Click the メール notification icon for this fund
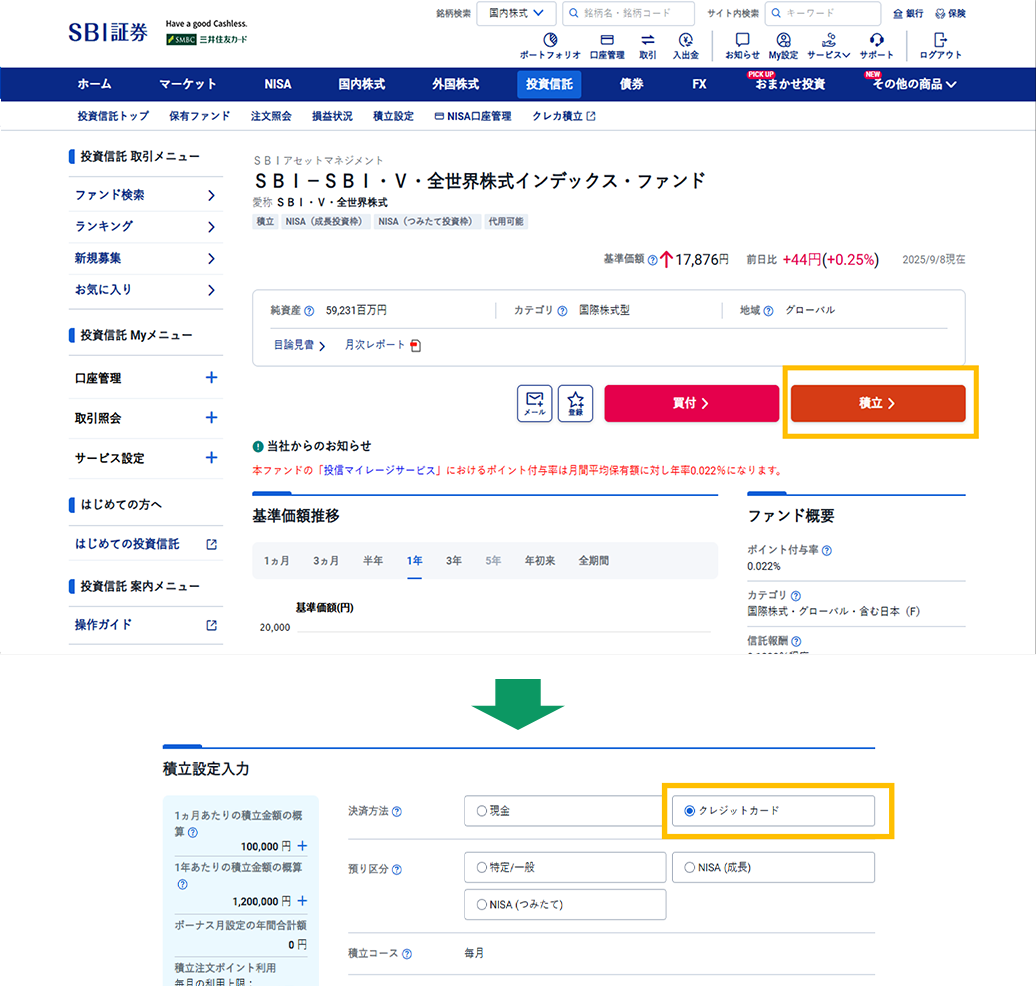This screenshot has width=1036, height=986. pyautogui.click(x=534, y=403)
